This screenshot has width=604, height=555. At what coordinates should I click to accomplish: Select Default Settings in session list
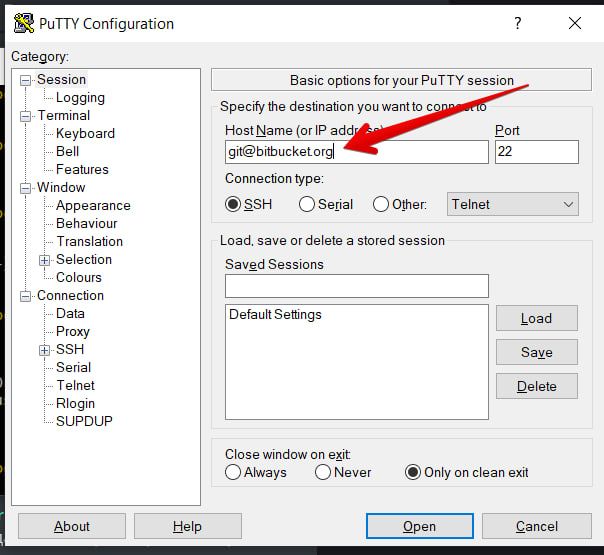(275, 314)
